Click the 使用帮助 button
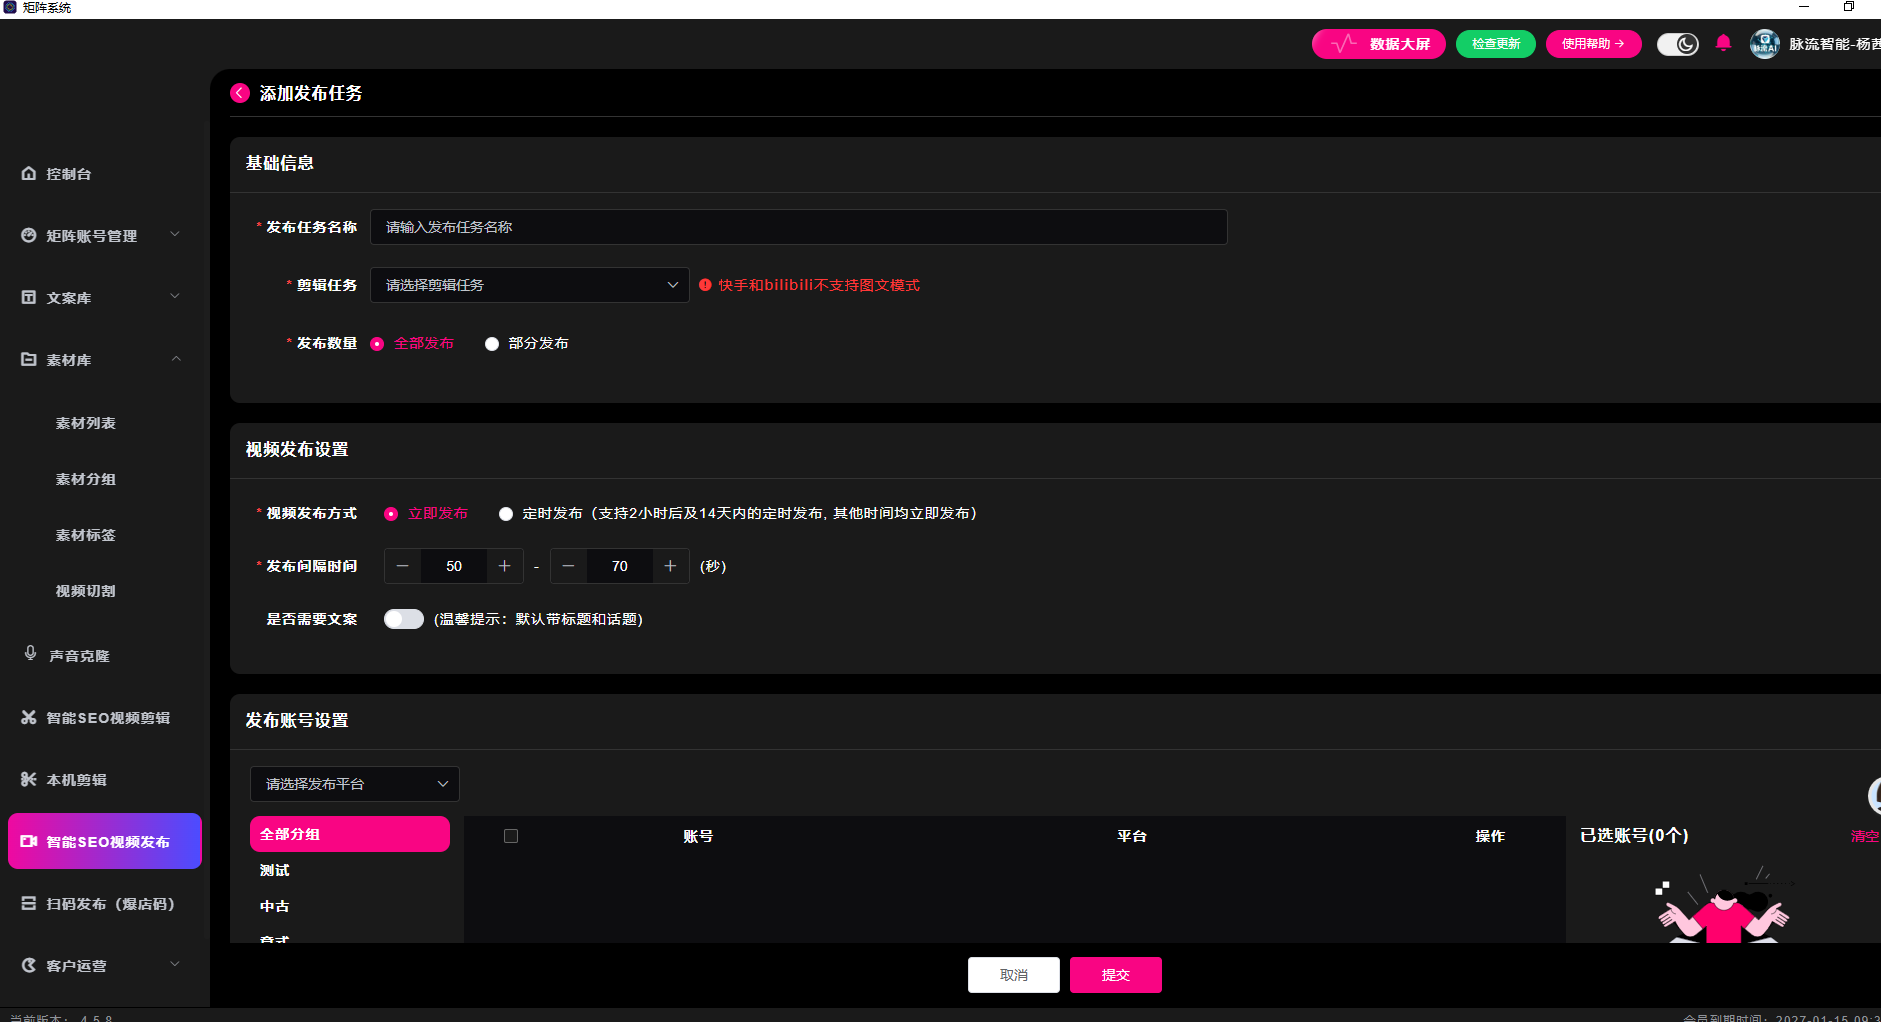Image resolution: width=1881 pixels, height=1022 pixels. tap(1594, 44)
